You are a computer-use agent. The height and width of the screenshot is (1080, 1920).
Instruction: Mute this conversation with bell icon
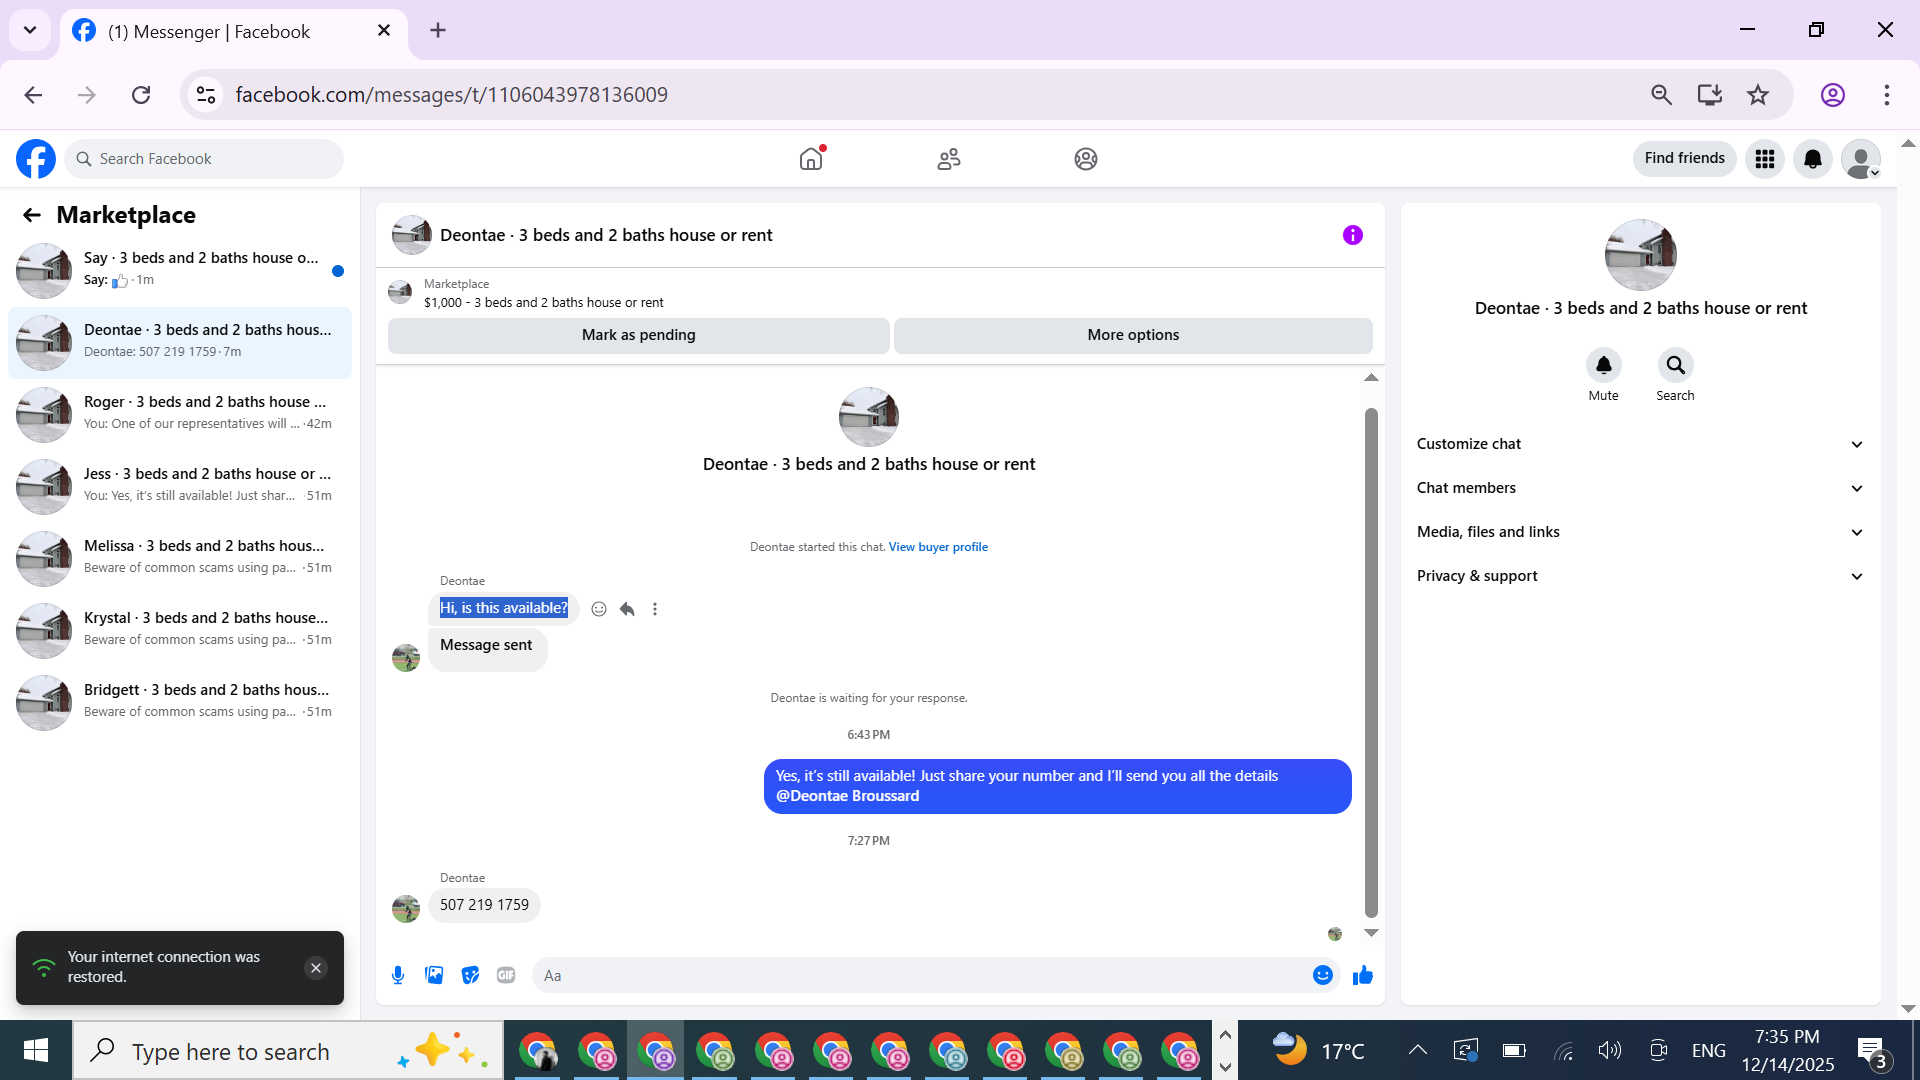click(x=1603, y=366)
